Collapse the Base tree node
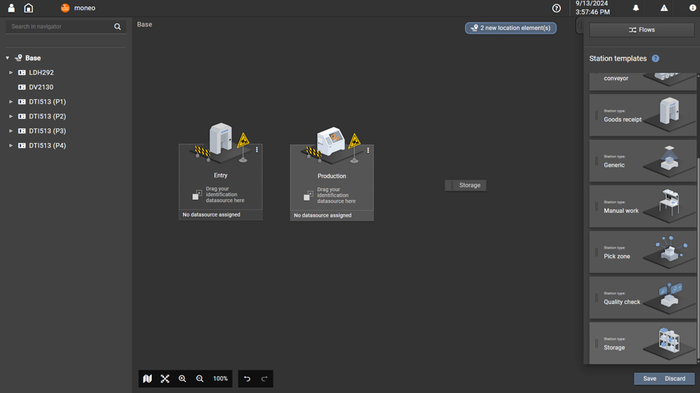The width and height of the screenshot is (700, 393). (8, 58)
